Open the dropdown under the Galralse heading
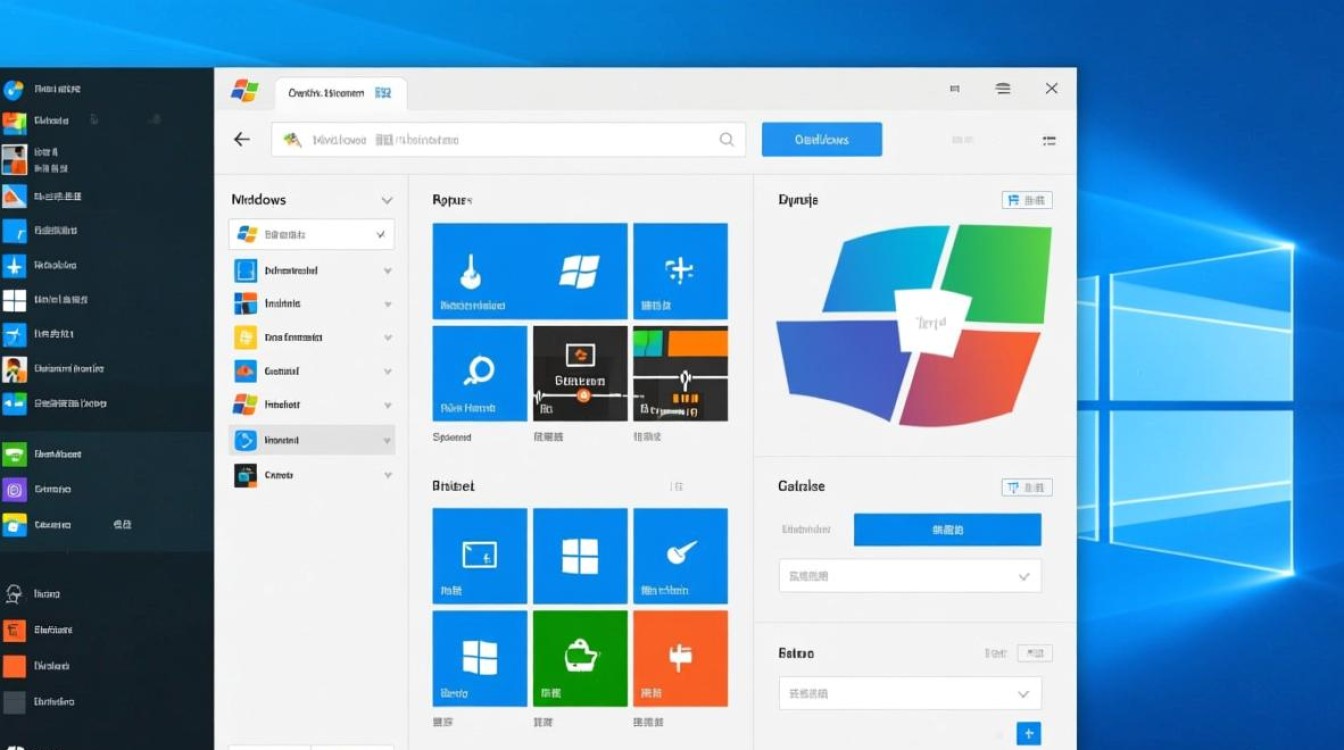The image size is (1344, 750). coord(909,576)
